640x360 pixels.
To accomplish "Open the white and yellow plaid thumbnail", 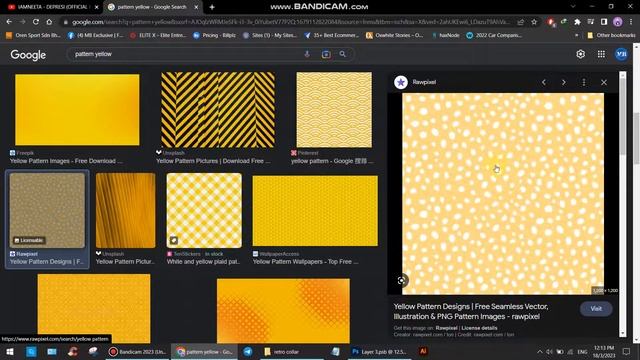I will coord(204,210).
